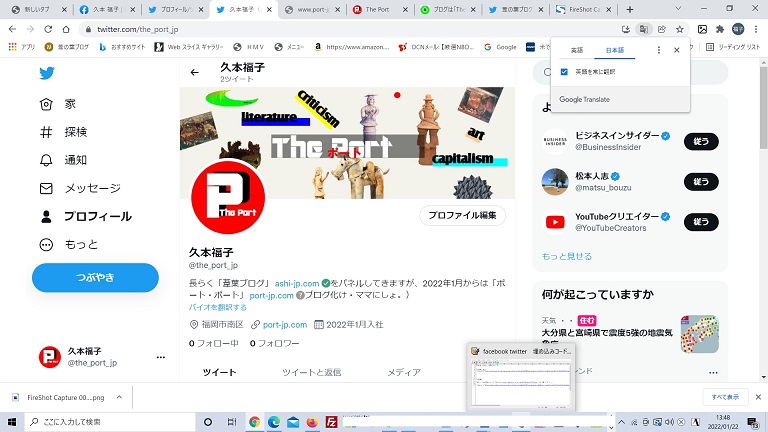This screenshot has height=432, width=768.
Task: Switch to ツイートと返信 tab
Action: [312, 373]
